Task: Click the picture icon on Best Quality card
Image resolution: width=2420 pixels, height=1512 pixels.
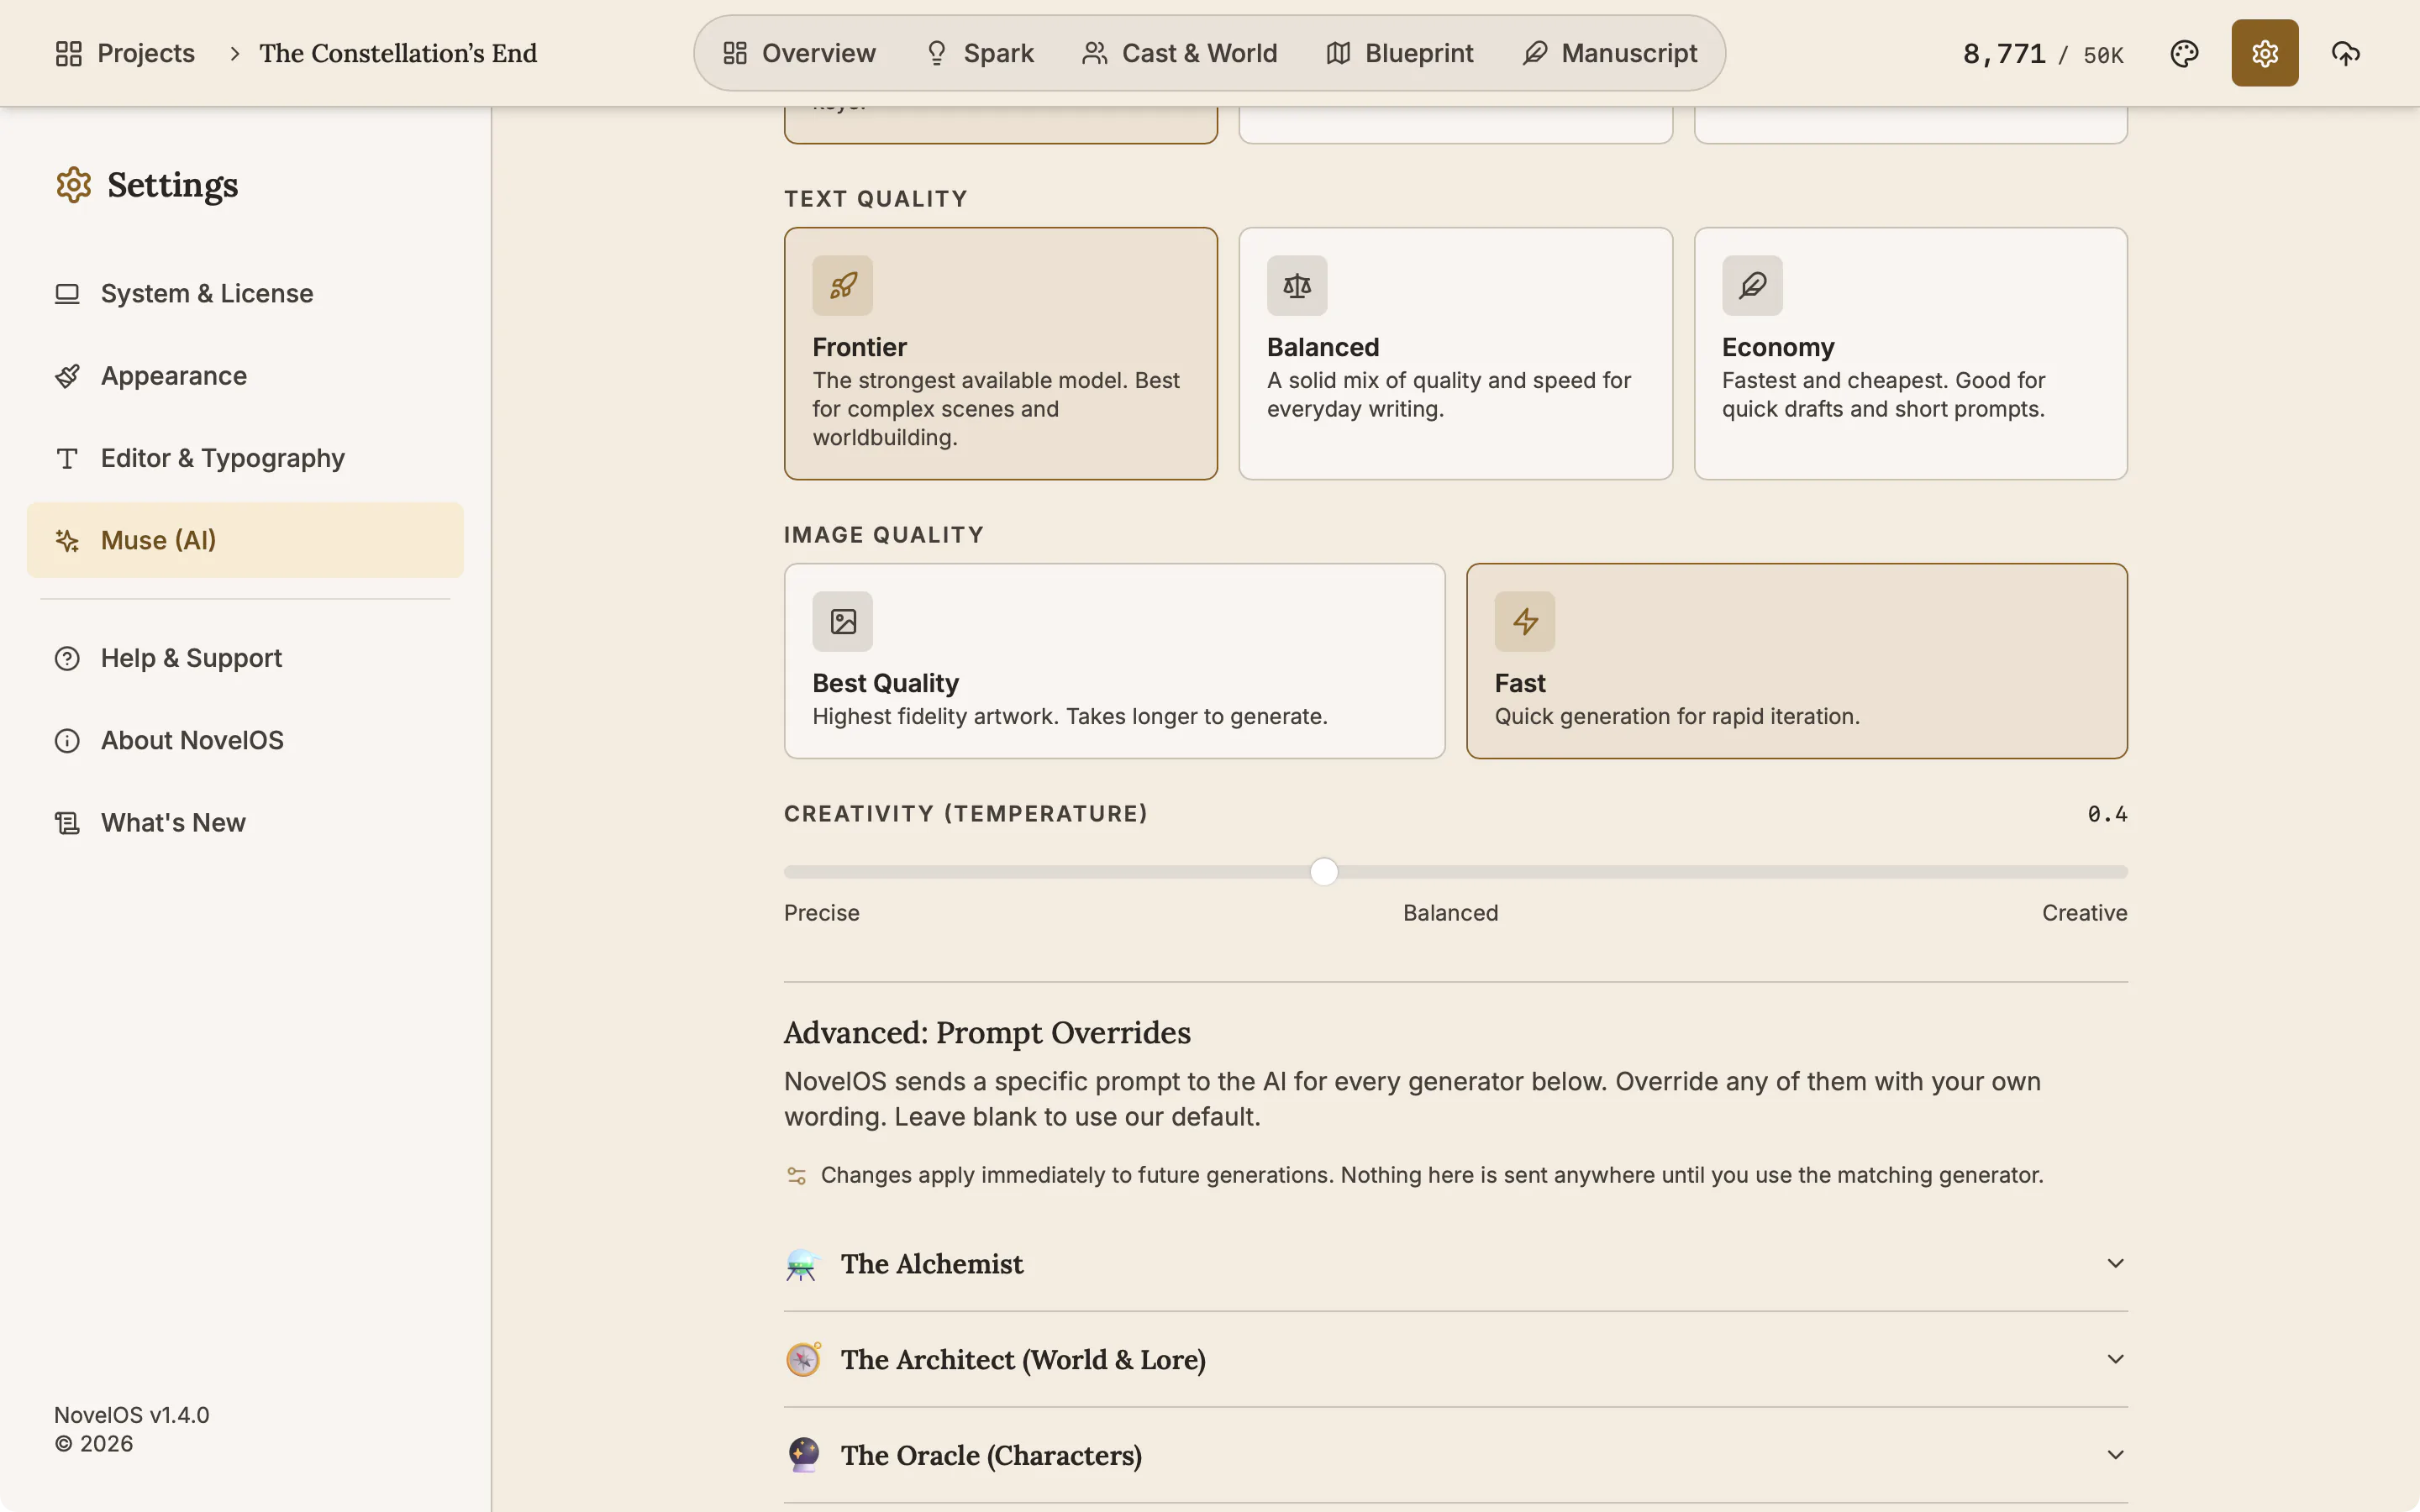Action: click(x=842, y=622)
